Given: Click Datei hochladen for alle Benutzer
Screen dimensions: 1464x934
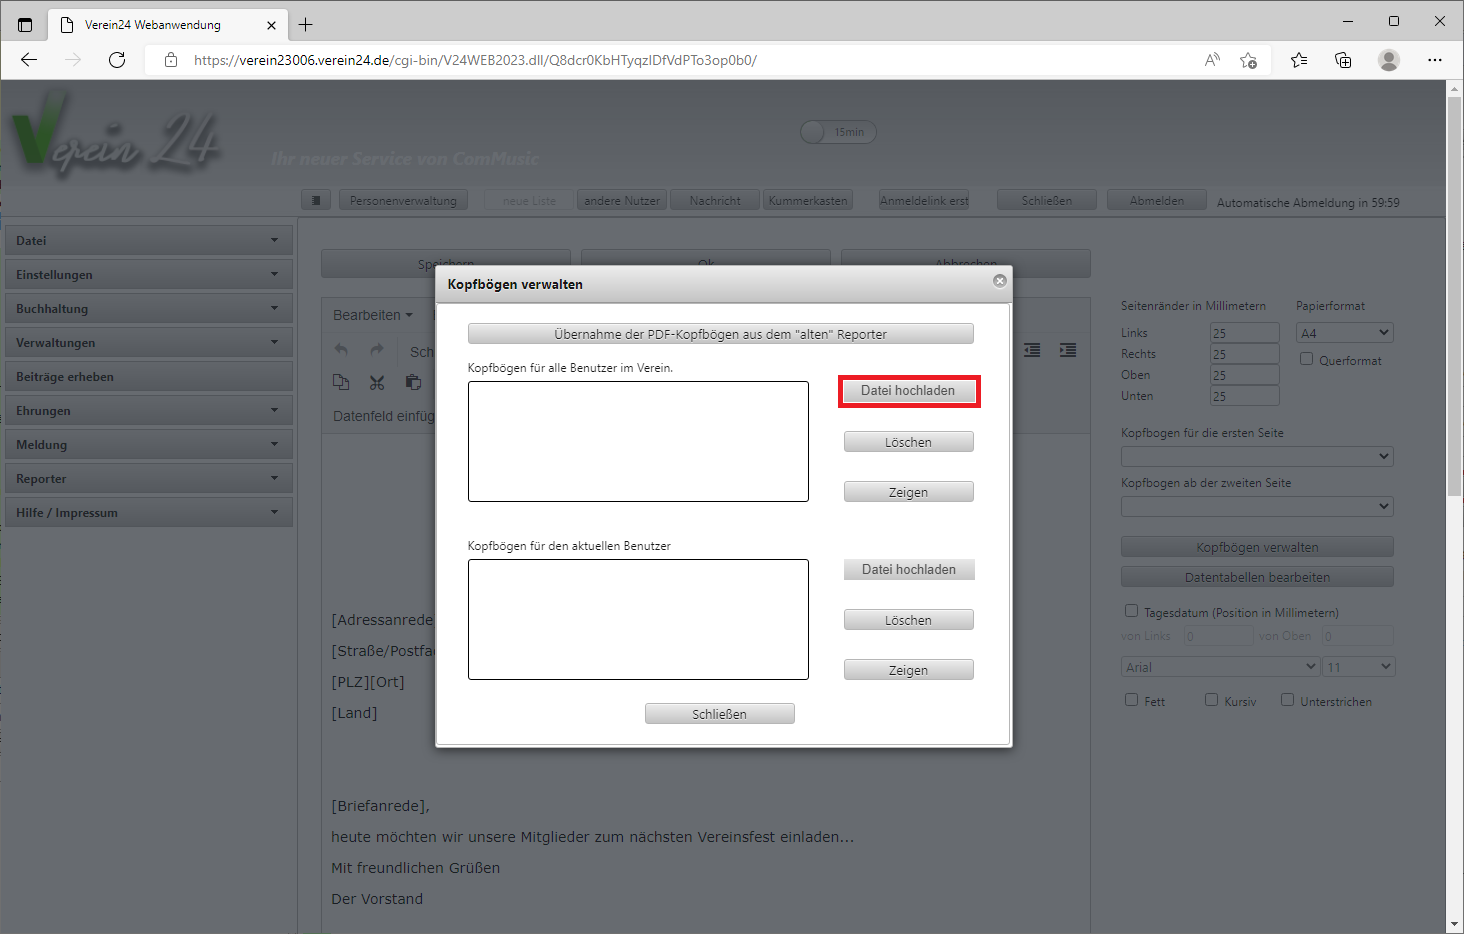Looking at the screenshot, I should click(x=908, y=391).
